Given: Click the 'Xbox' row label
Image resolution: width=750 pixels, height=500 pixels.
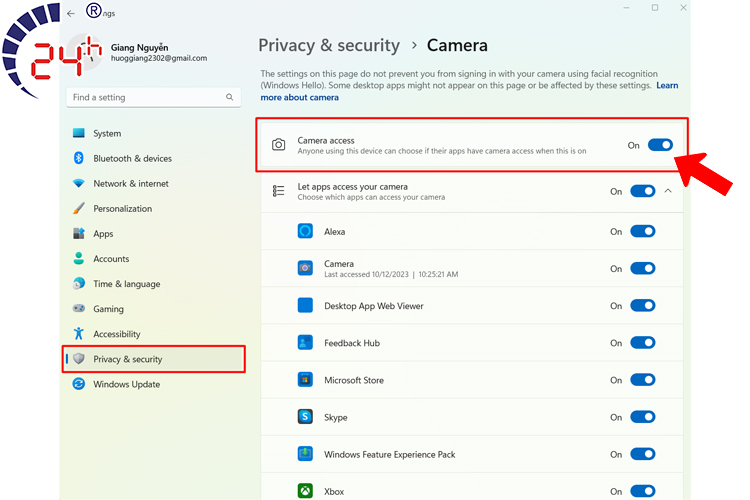Looking at the screenshot, I should pyautogui.click(x=334, y=491).
